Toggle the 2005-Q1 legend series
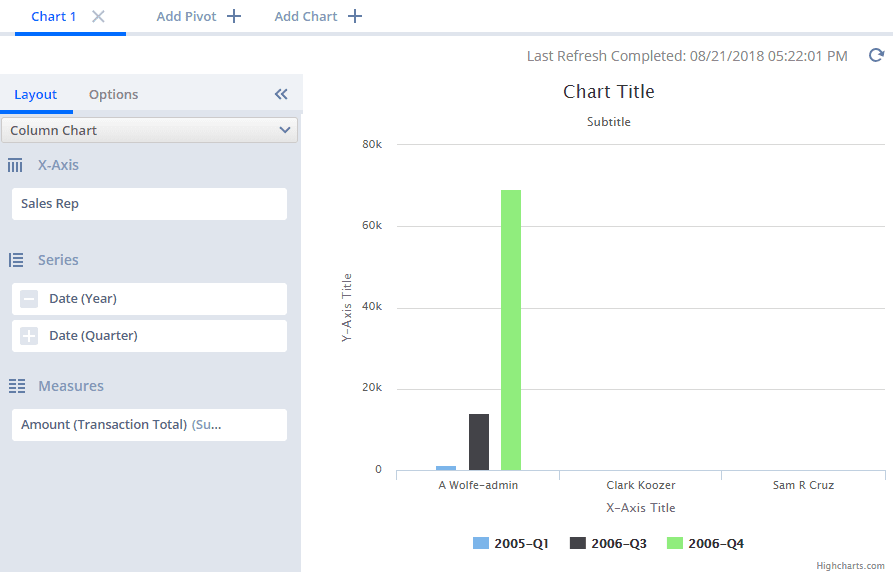Image resolution: width=893 pixels, height=572 pixels. (x=510, y=543)
